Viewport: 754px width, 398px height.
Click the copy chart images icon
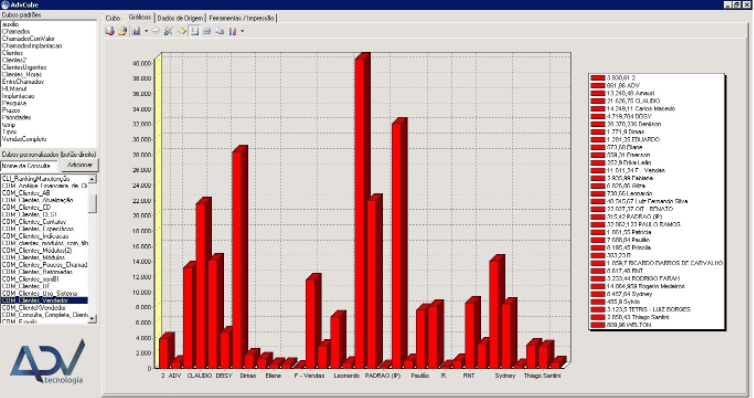pyautogui.click(x=220, y=31)
